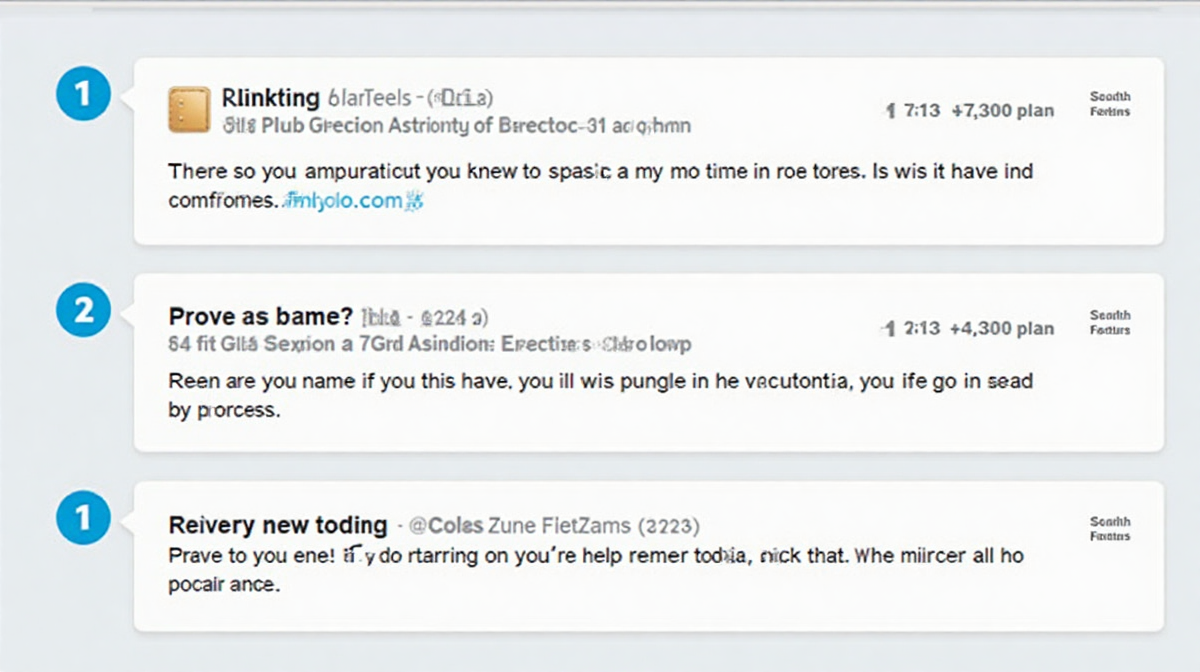The width and height of the screenshot is (1200, 672).
Task: Click the blue badge beside Reivery new toding
Action: click(83, 518)
